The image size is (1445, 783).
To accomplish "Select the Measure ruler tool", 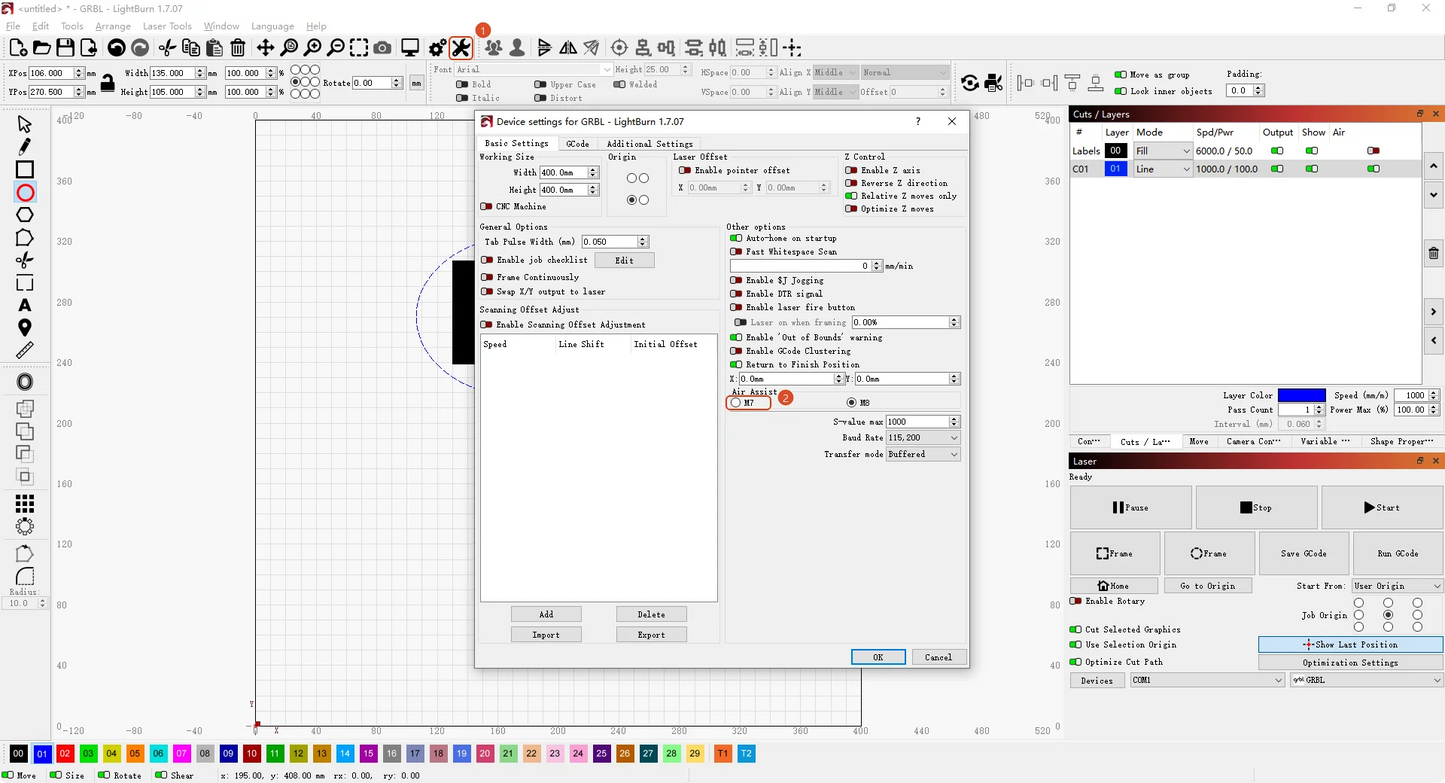I will click(x=25, y=350).
